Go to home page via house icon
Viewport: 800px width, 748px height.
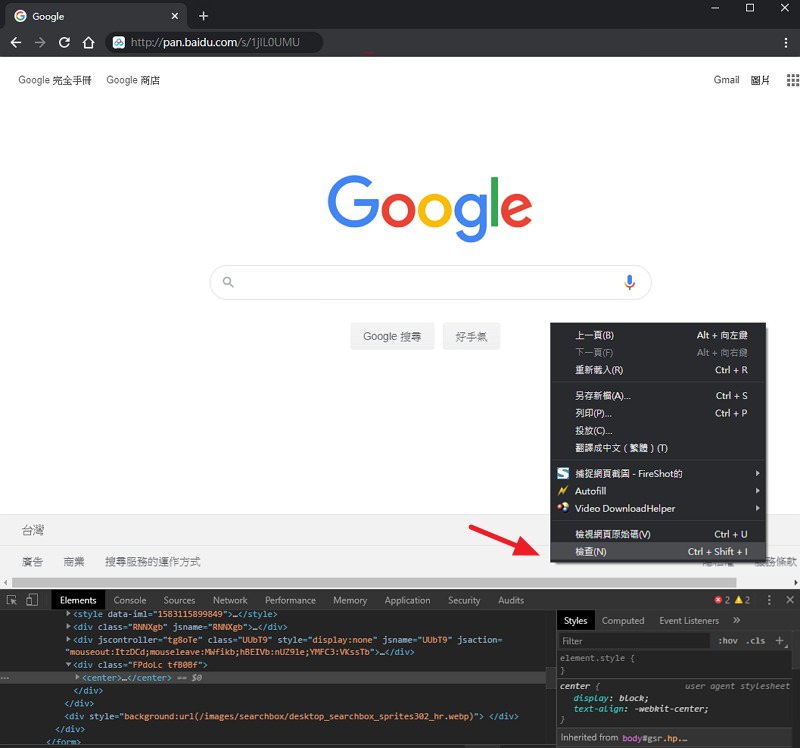89,42
